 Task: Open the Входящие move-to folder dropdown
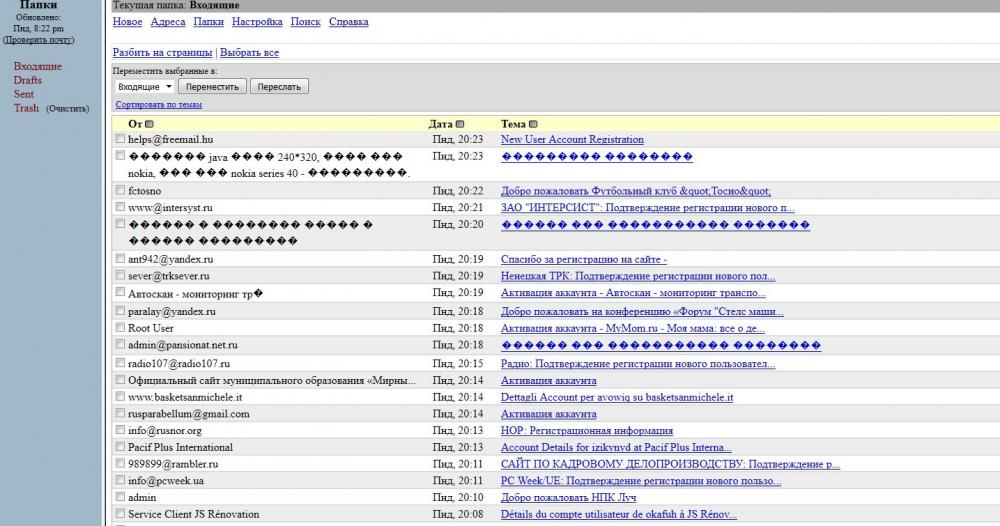(145, 87)
